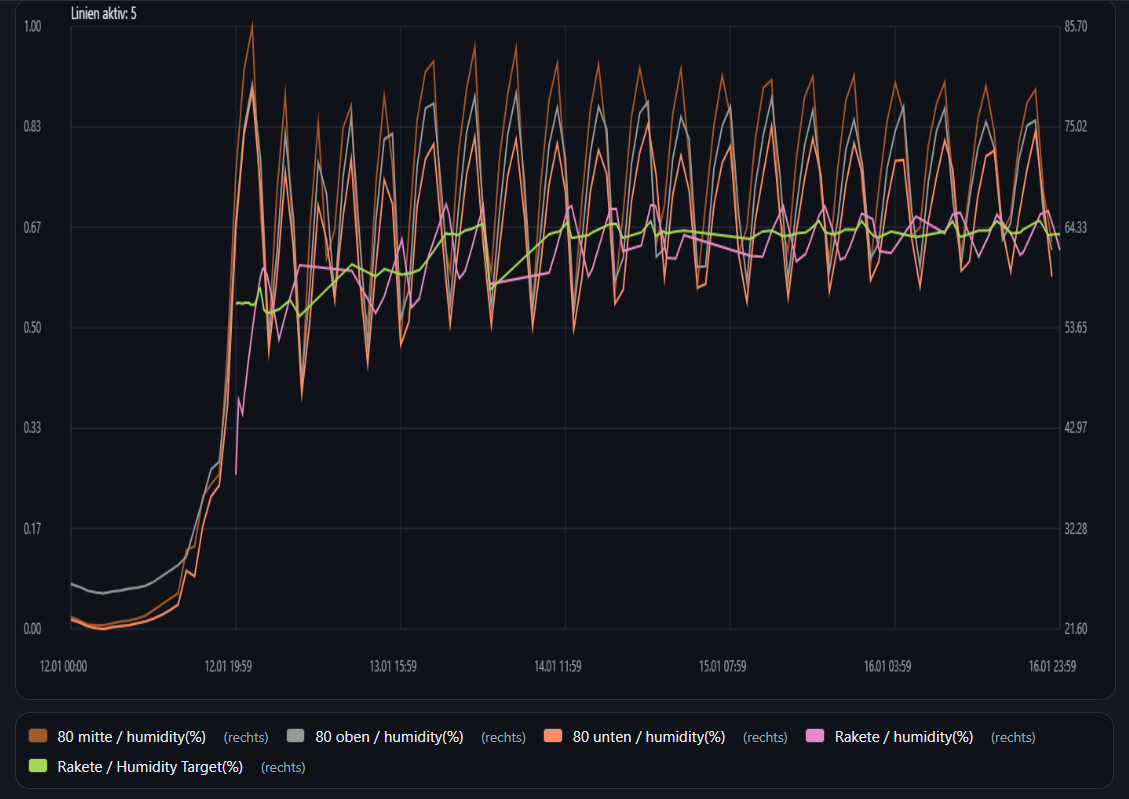
Task: Toggle the Rakete / Humidity Target(%) line
Action: [150, 767]
